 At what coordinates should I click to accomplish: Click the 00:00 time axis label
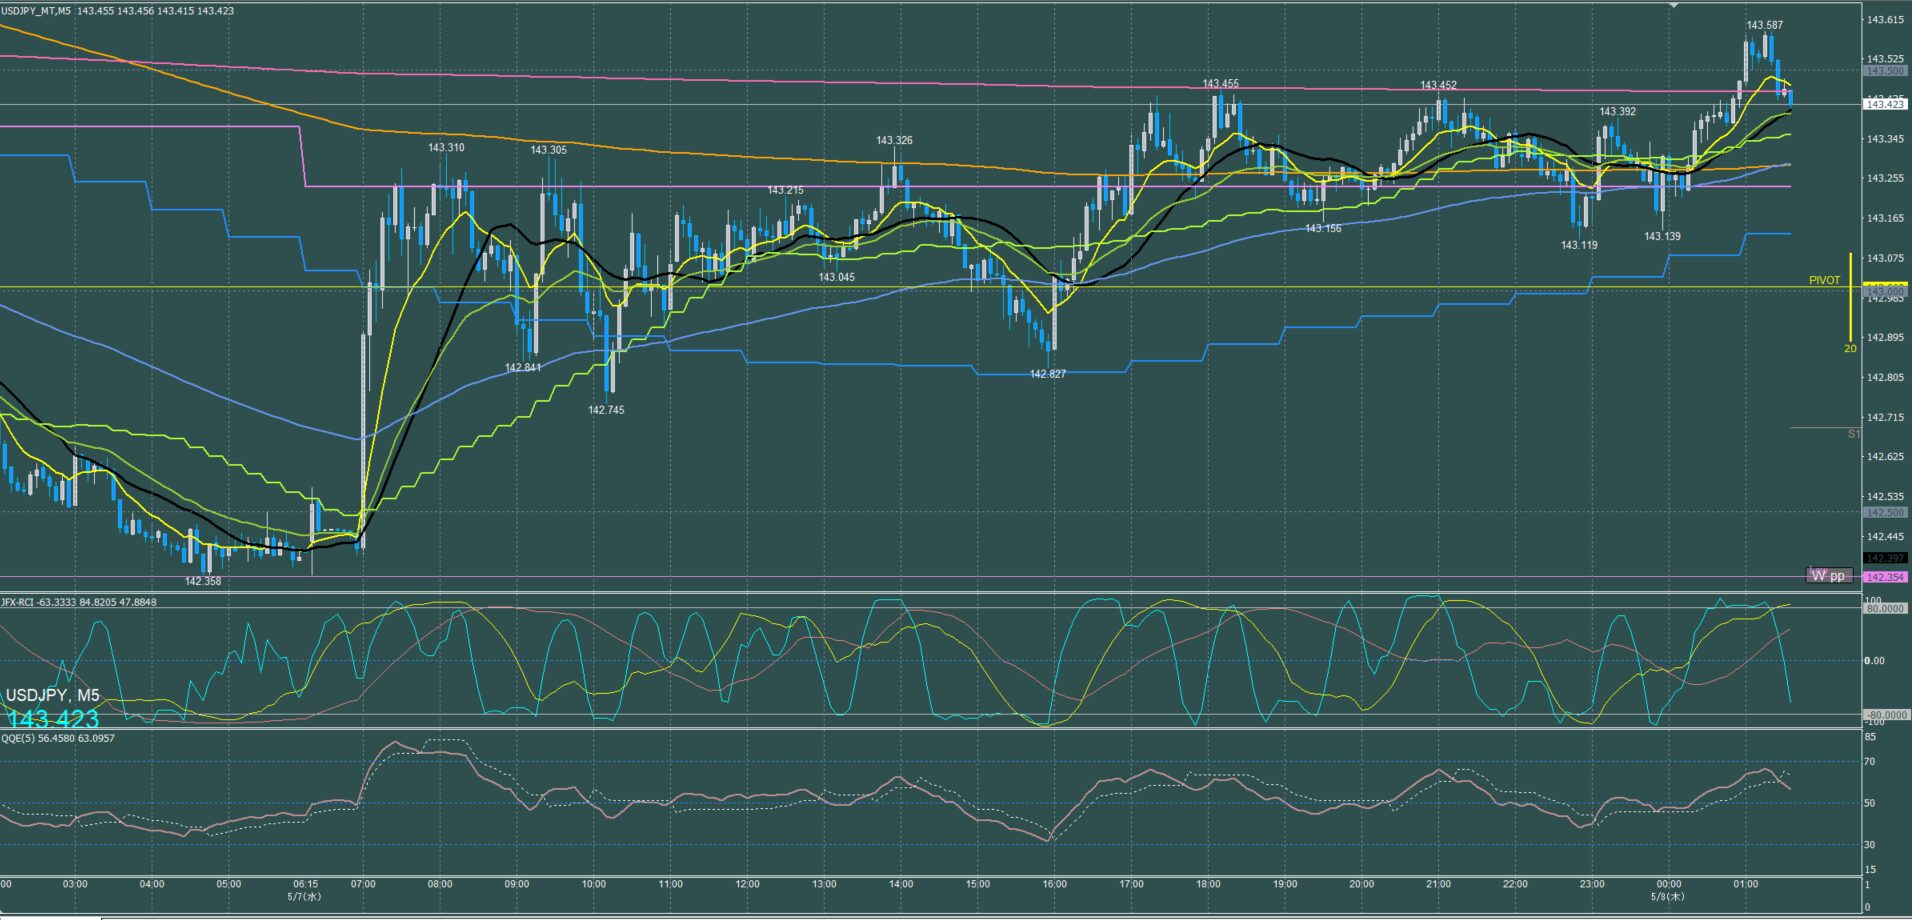[x=1668, y=884]
